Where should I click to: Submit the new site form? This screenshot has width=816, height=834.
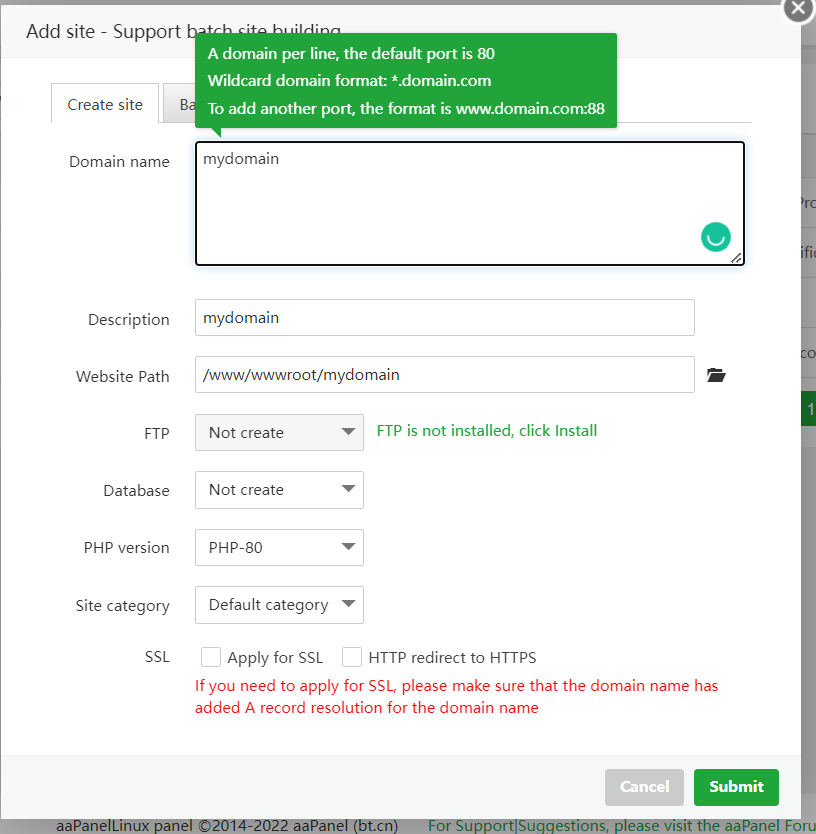[x=736, y=787]
